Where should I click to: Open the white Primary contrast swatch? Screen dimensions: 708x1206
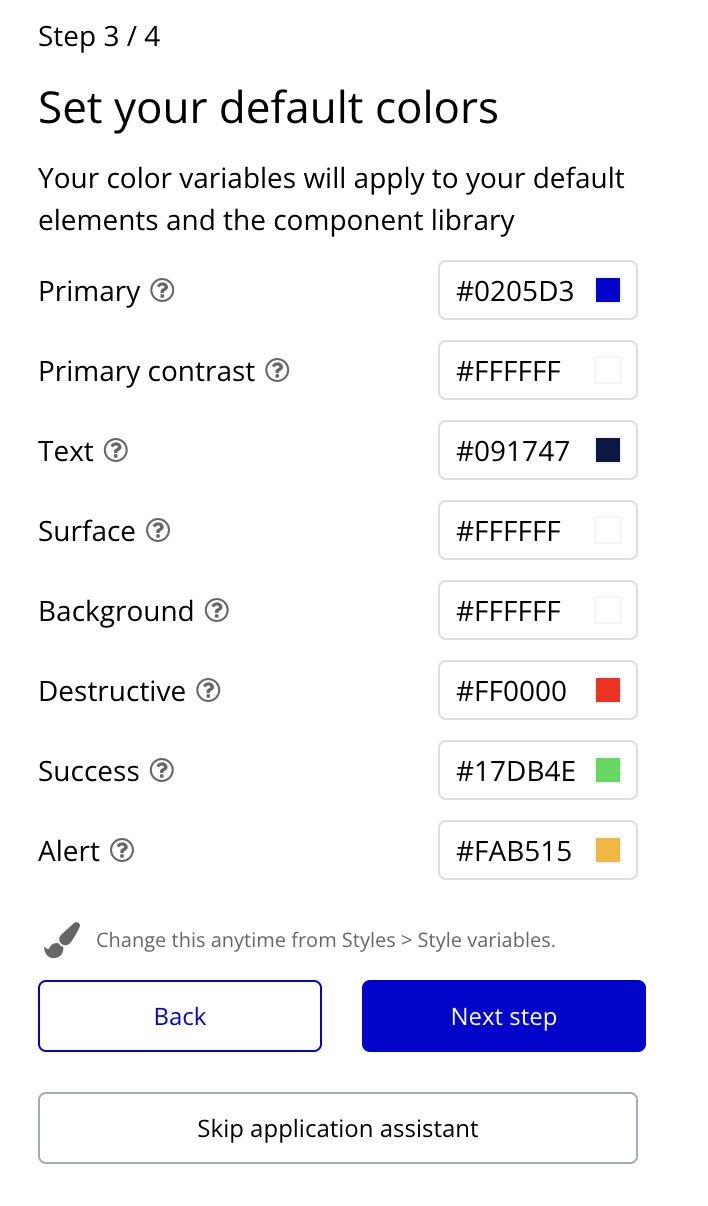pyautogui.click(x=608, y=371)
